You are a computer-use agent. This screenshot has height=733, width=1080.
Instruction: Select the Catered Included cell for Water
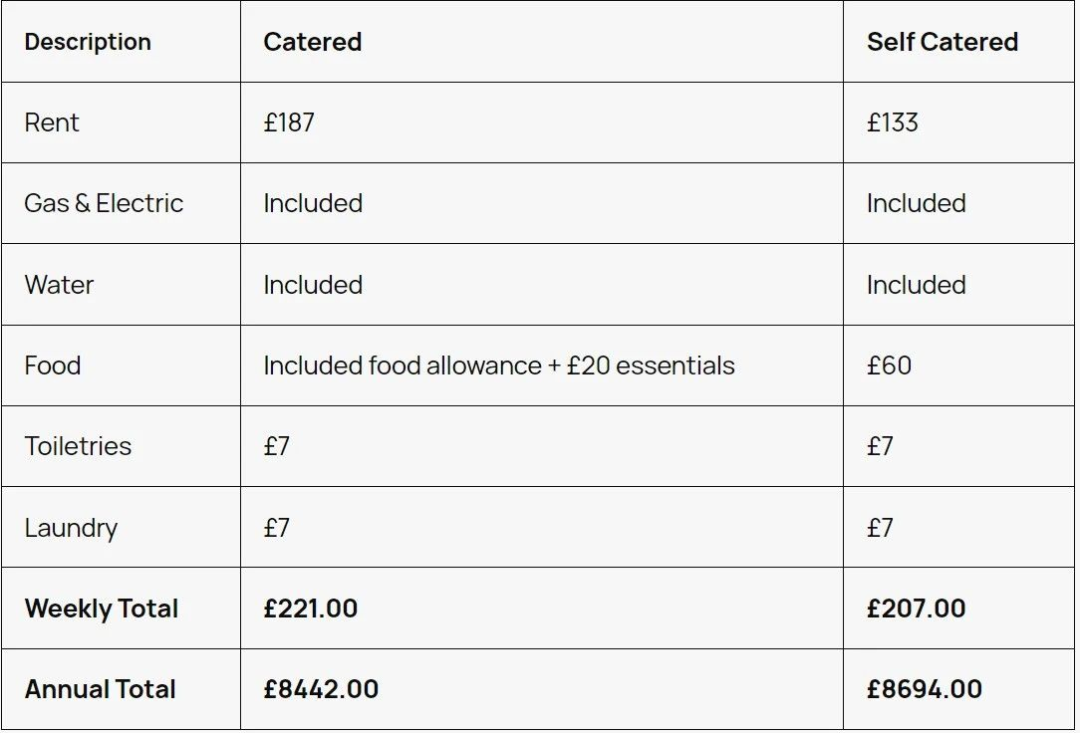[313, 285]
